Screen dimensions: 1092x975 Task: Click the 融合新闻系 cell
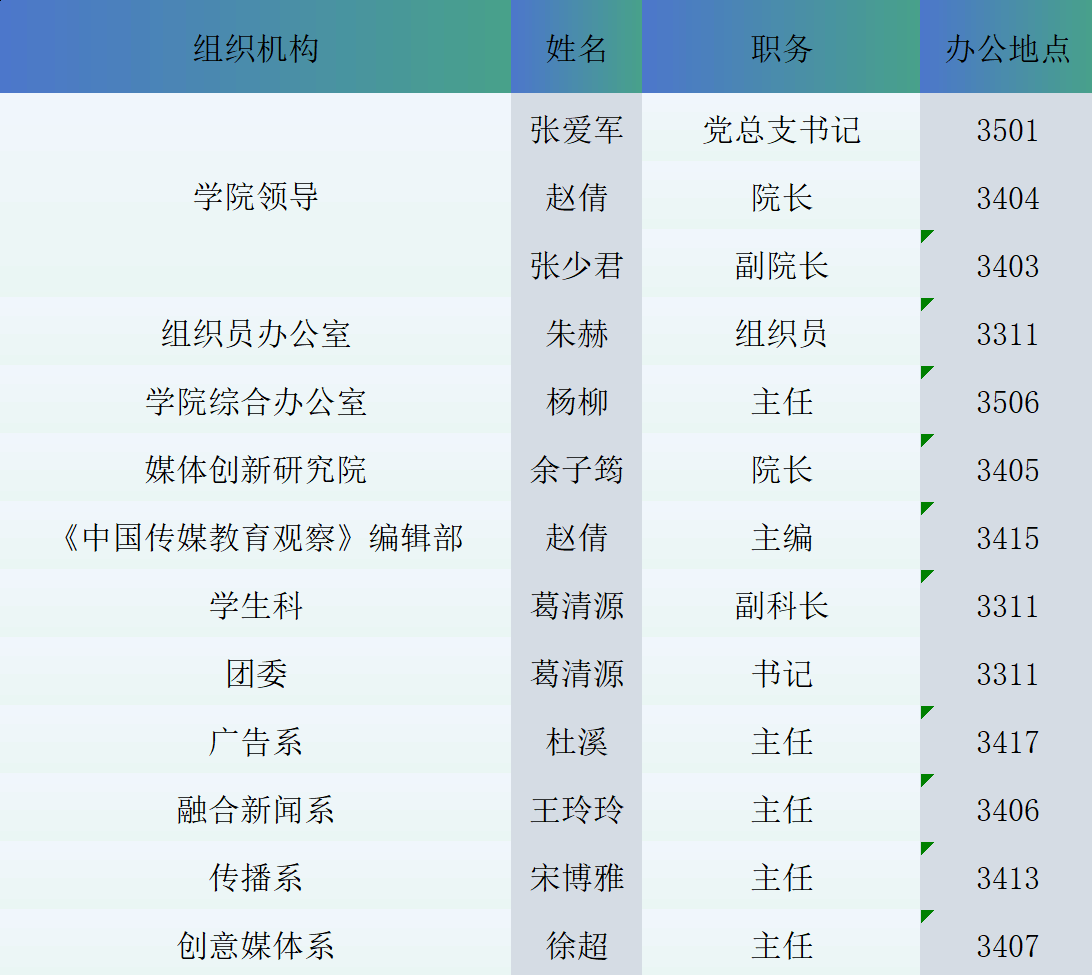point(255,810)
